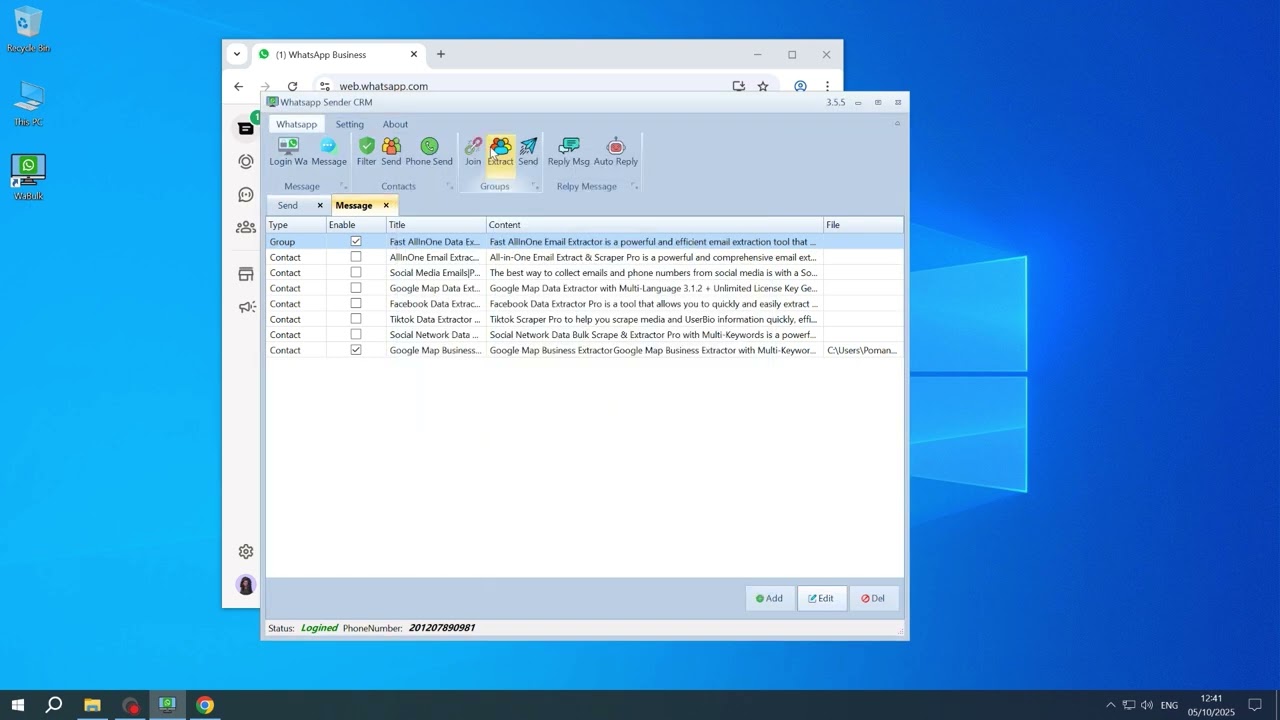Open the Auto Reply robot tool
The width and height of the screenshot is (1280, 720).
616,152
